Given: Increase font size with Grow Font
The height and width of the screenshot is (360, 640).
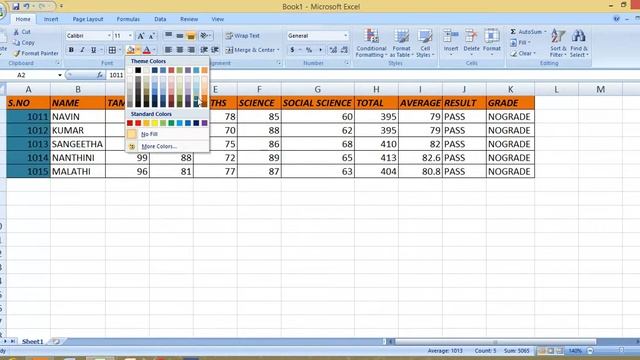Looking at the screenshot, I should [x=140, y=36].
